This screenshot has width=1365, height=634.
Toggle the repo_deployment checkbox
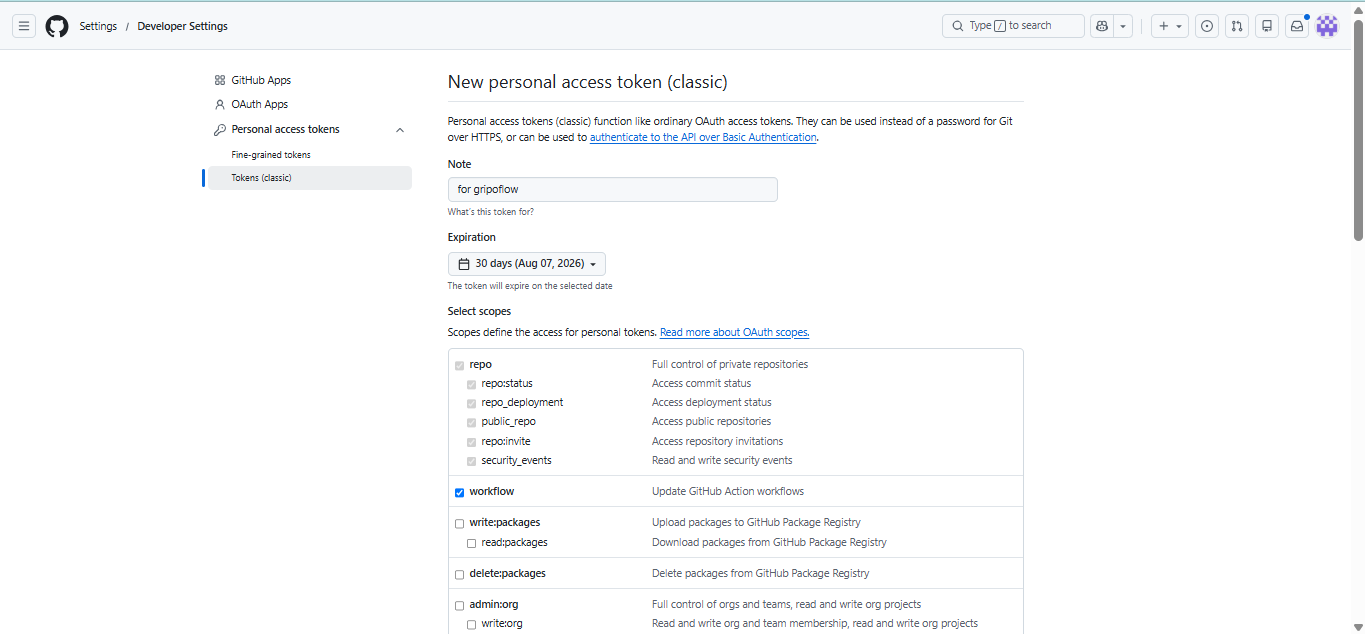click(471, 403)
